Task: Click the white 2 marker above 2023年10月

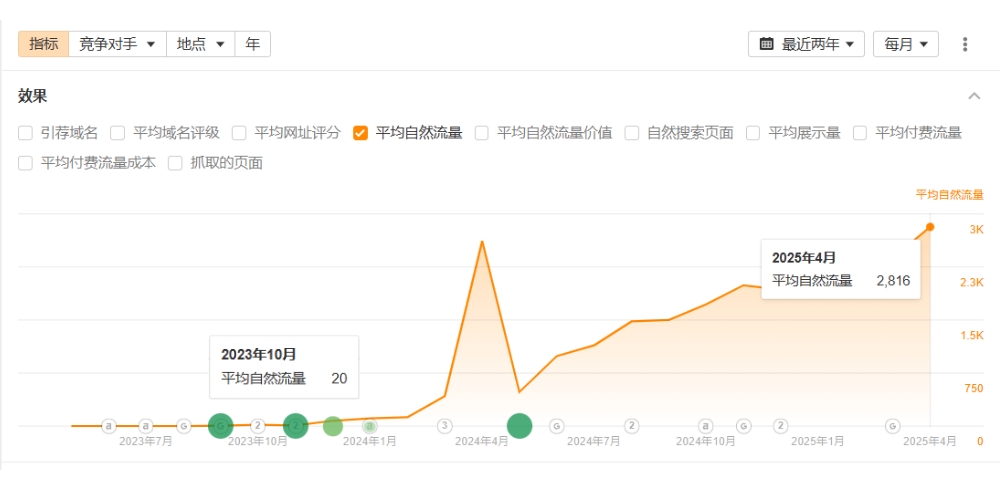Action: pyautogui.click(x=258, y=426)
